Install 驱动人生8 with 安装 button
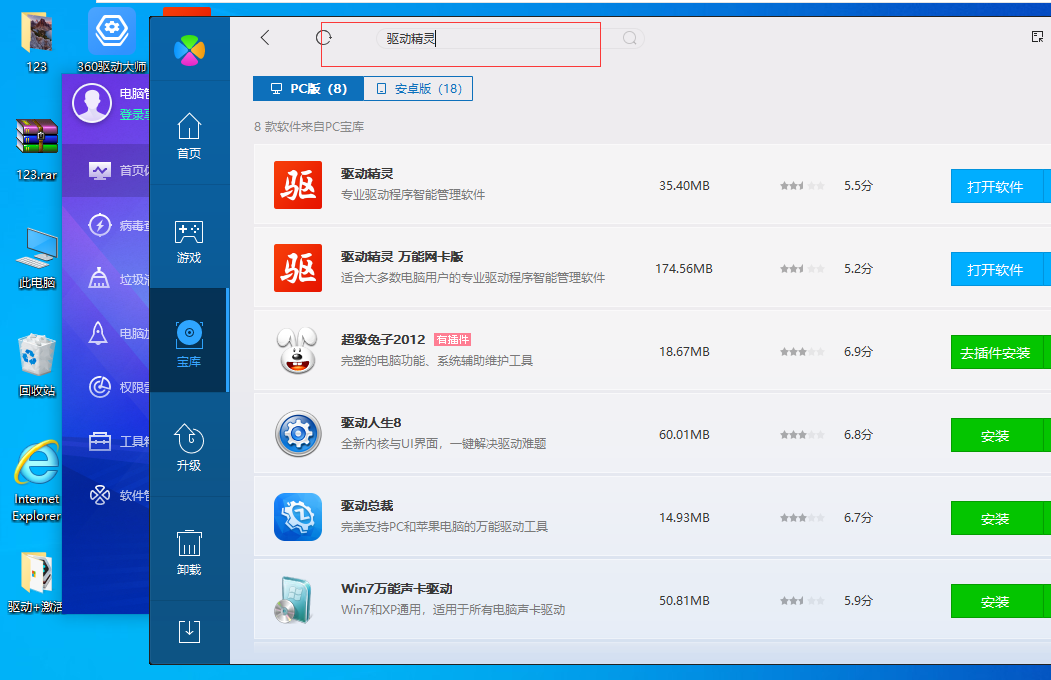1051x680 pixels. (995, 436)
